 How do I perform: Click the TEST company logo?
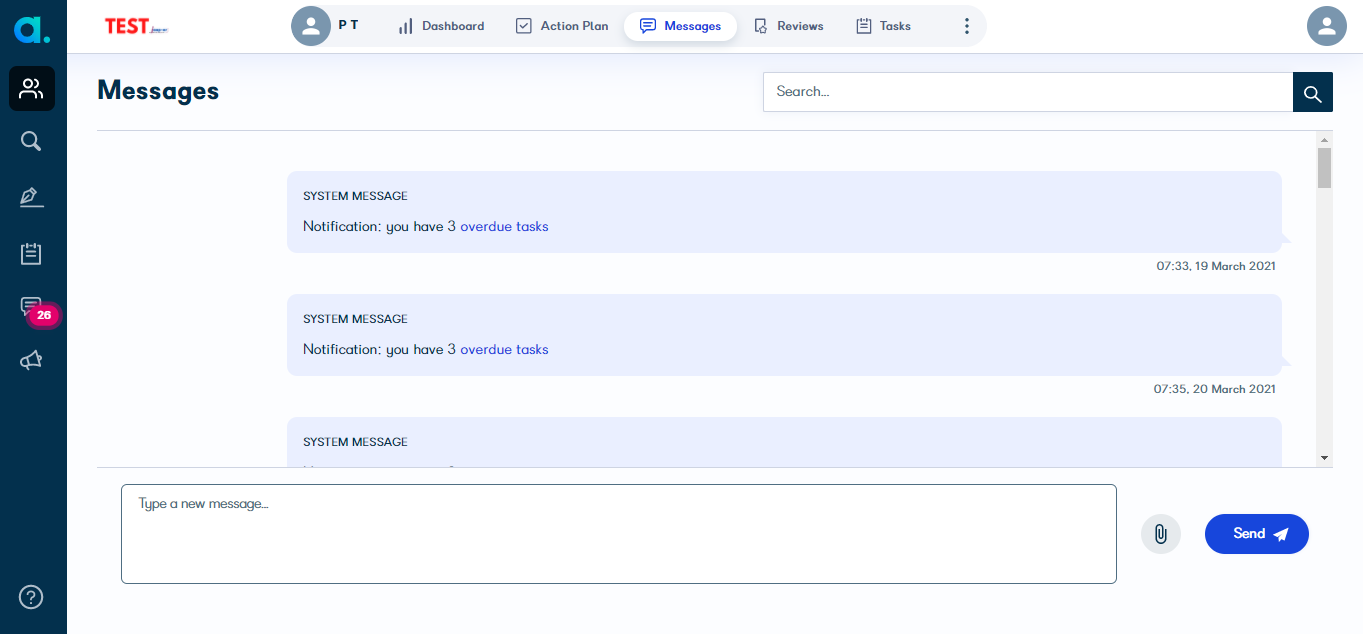[136, 27]
